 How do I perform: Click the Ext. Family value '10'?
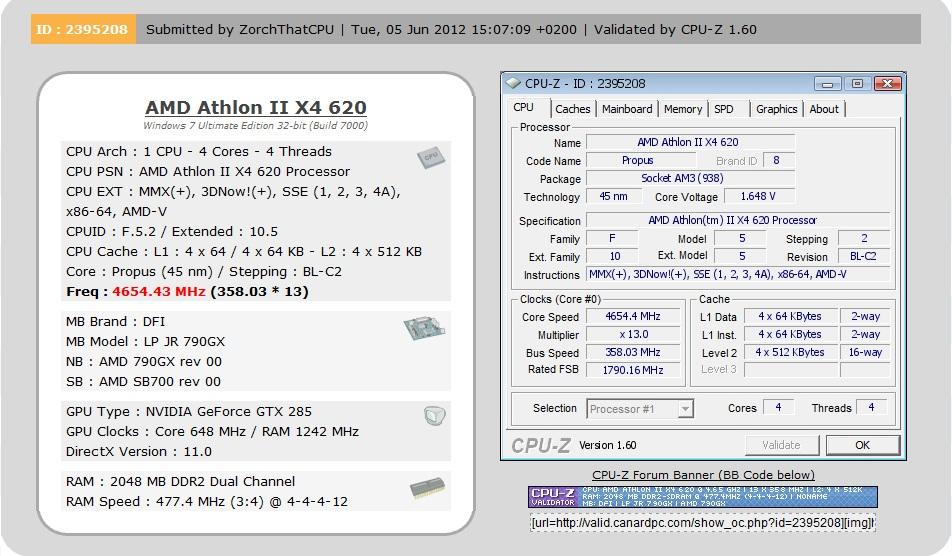point(612,256)
